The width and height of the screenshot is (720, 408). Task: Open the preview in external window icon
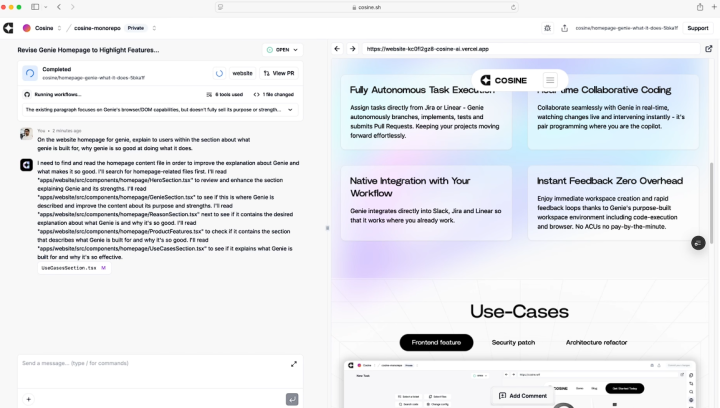709,48
